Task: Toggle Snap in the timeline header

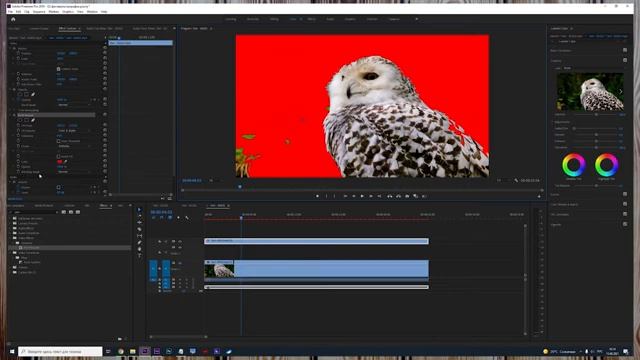Action: tap(162, 218)
